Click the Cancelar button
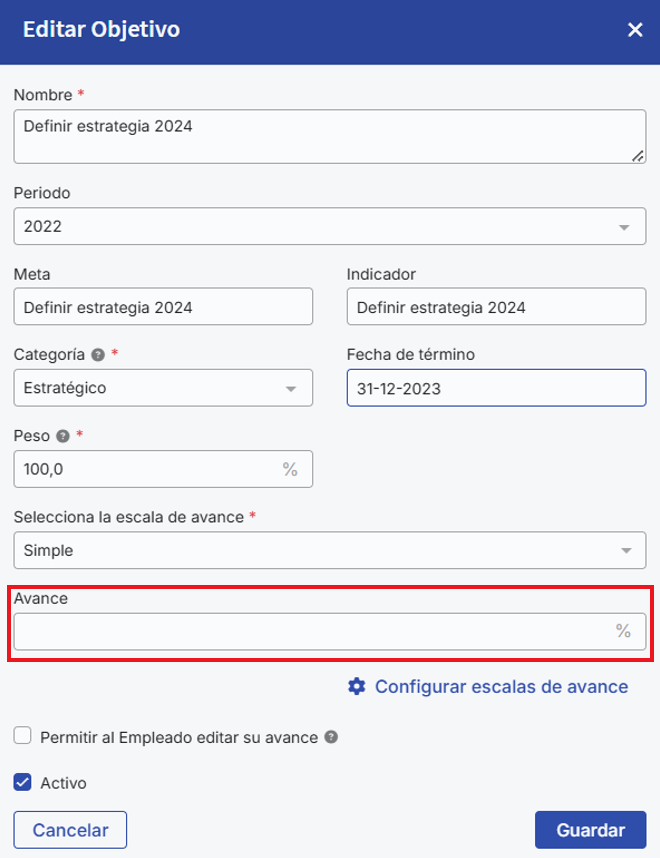Image resolution: width=660 pixels, height=858 pixels. 70,830
